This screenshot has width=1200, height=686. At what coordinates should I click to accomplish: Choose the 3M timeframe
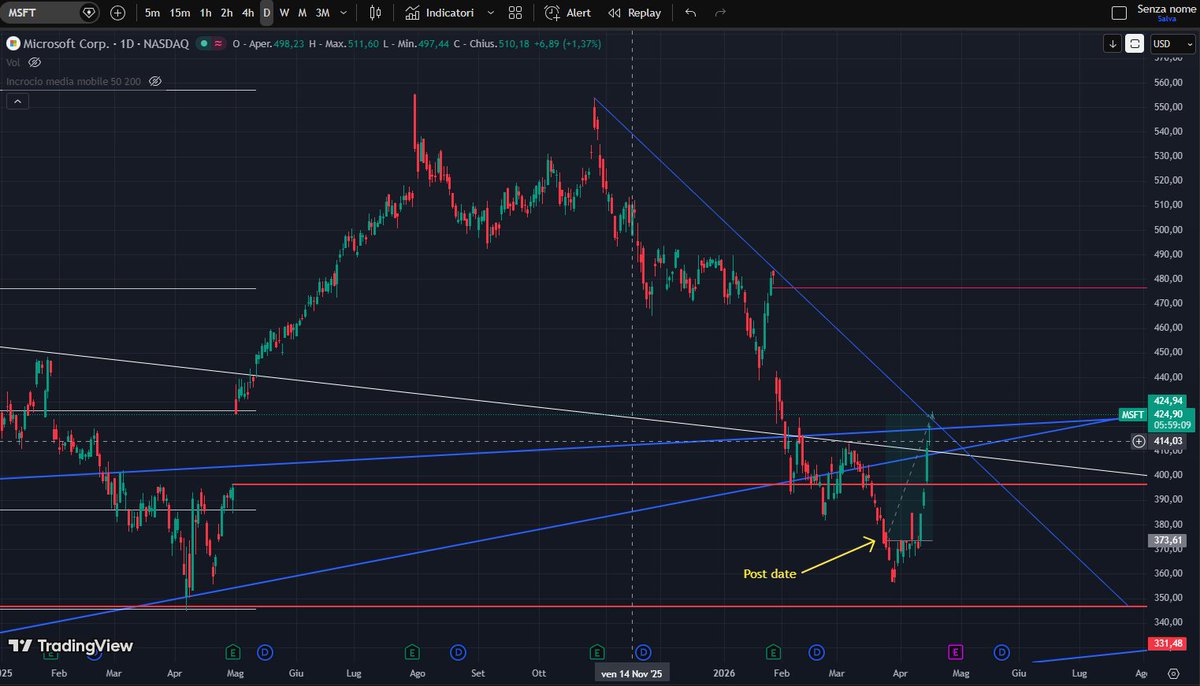point(322,13)
